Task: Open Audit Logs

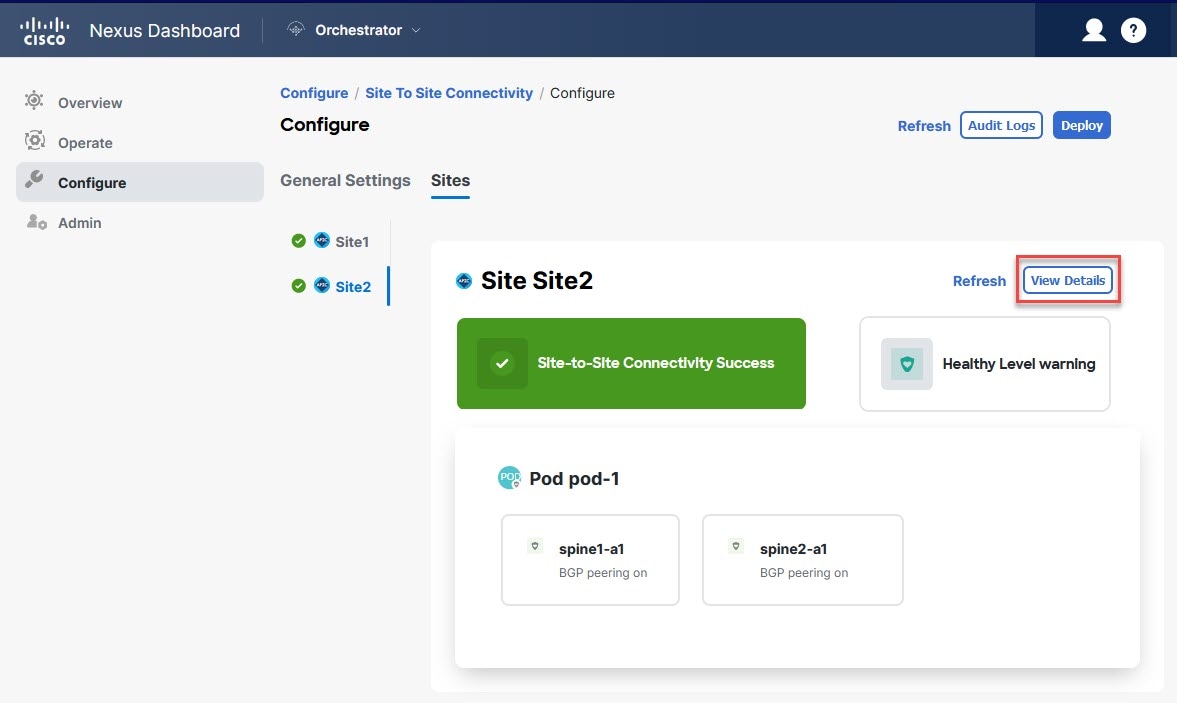Action: click(1001, 125)
